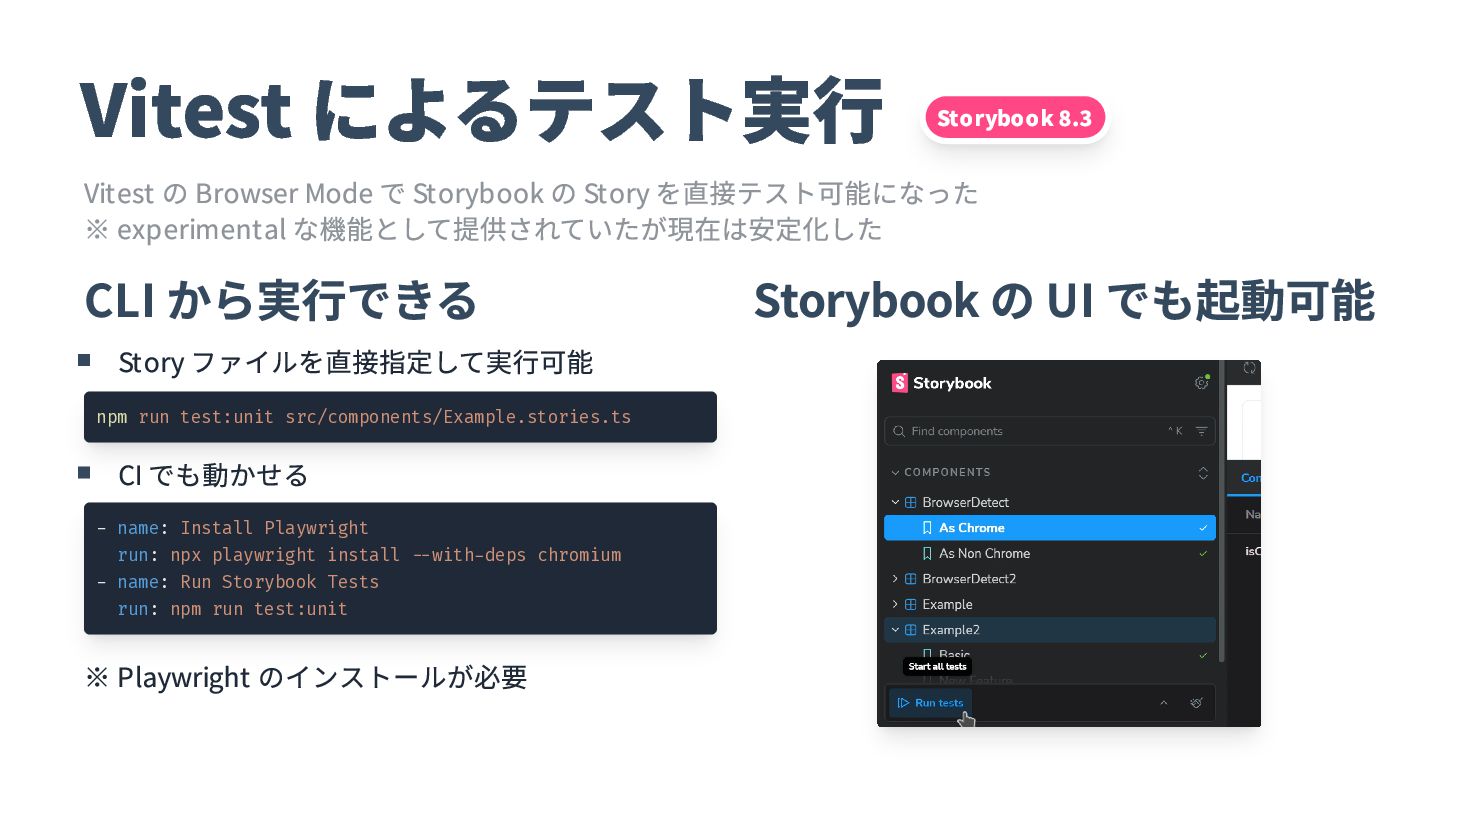Click the Run tests button
Viewport: 1470px width, 828px height.
930,703
